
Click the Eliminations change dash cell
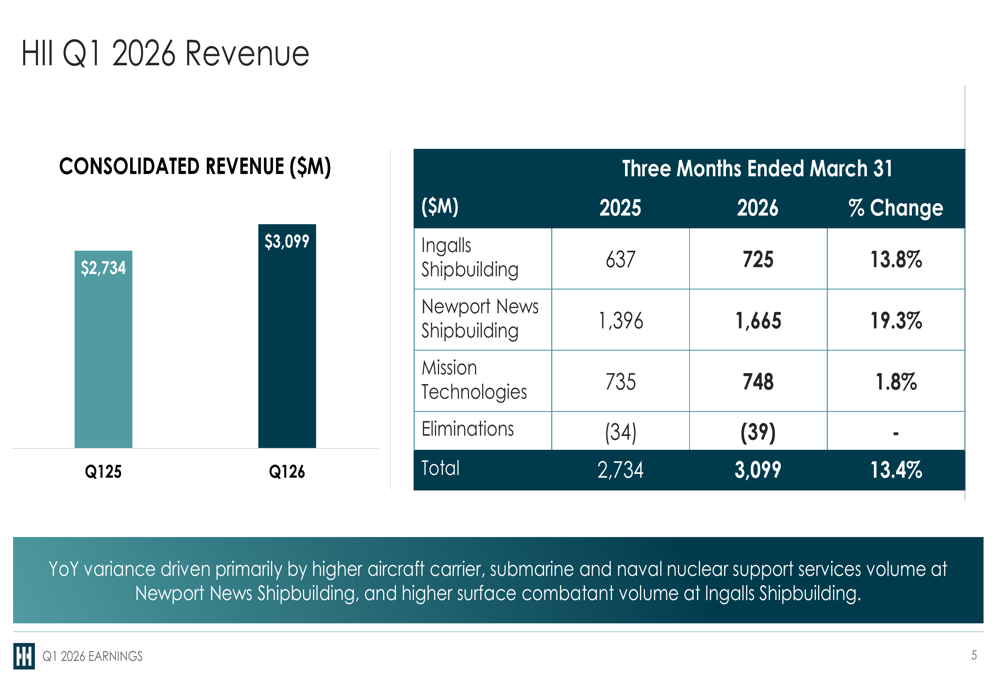pyautogui.click(x=896, y=432)
